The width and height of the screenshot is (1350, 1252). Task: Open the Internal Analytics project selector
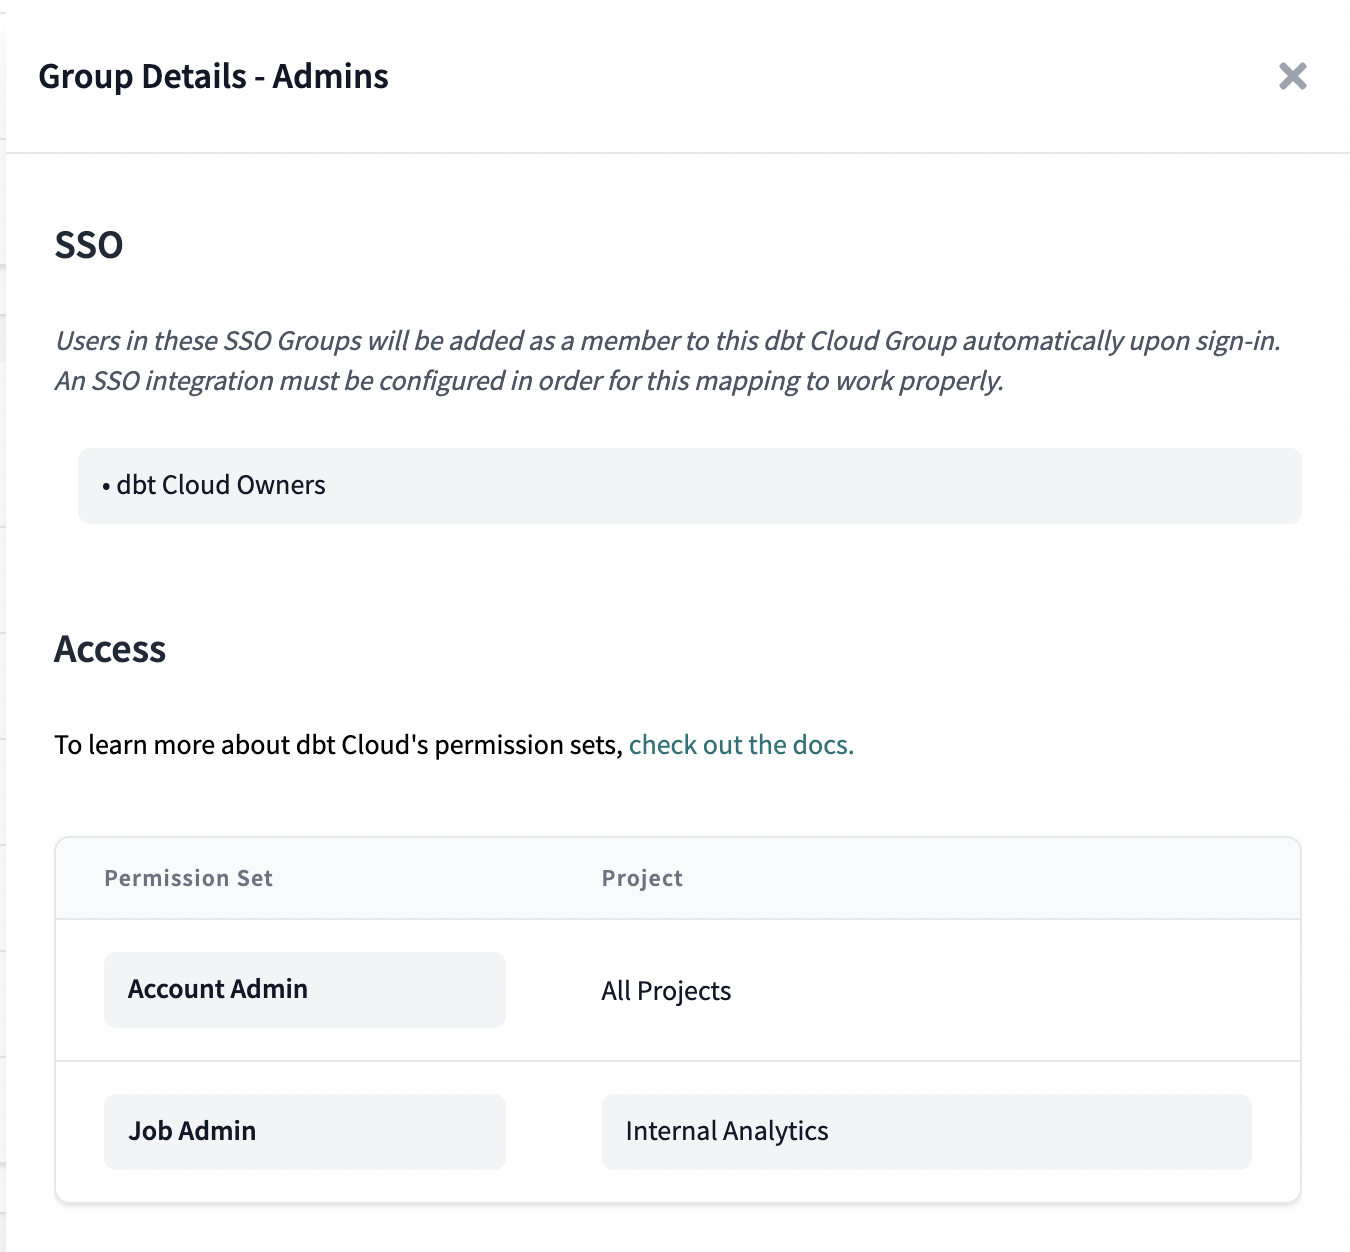926,1131
